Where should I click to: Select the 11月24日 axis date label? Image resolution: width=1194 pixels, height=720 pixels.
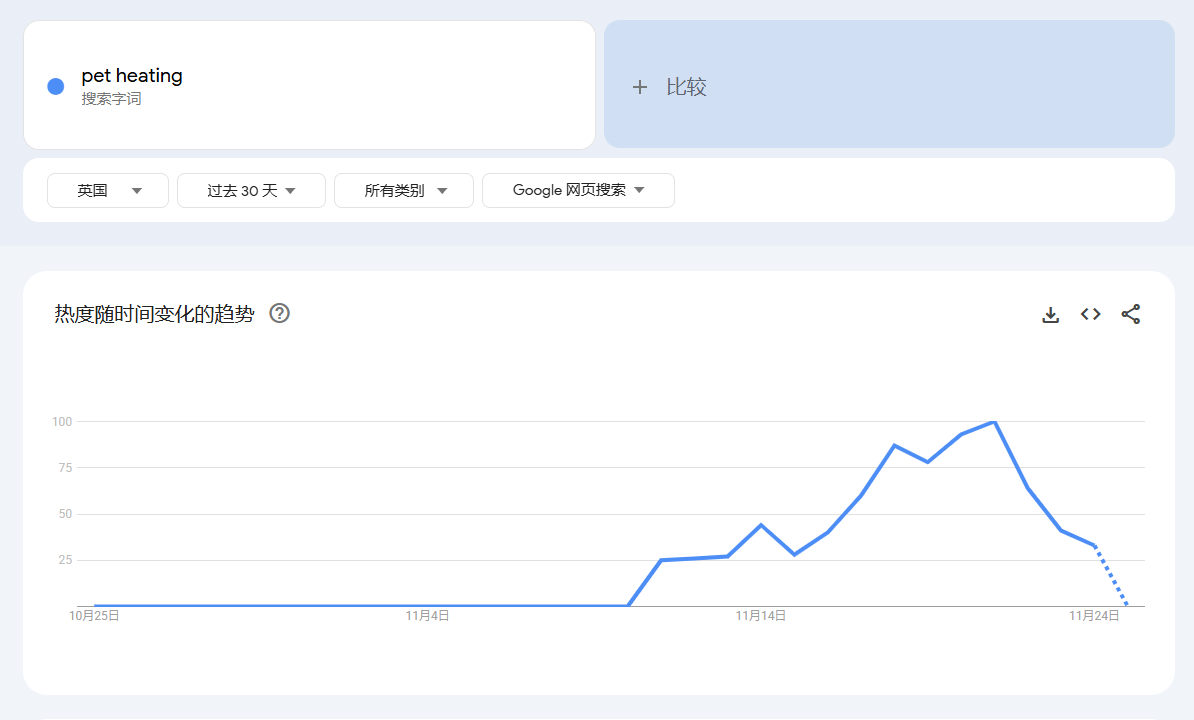coord(1094,616)
